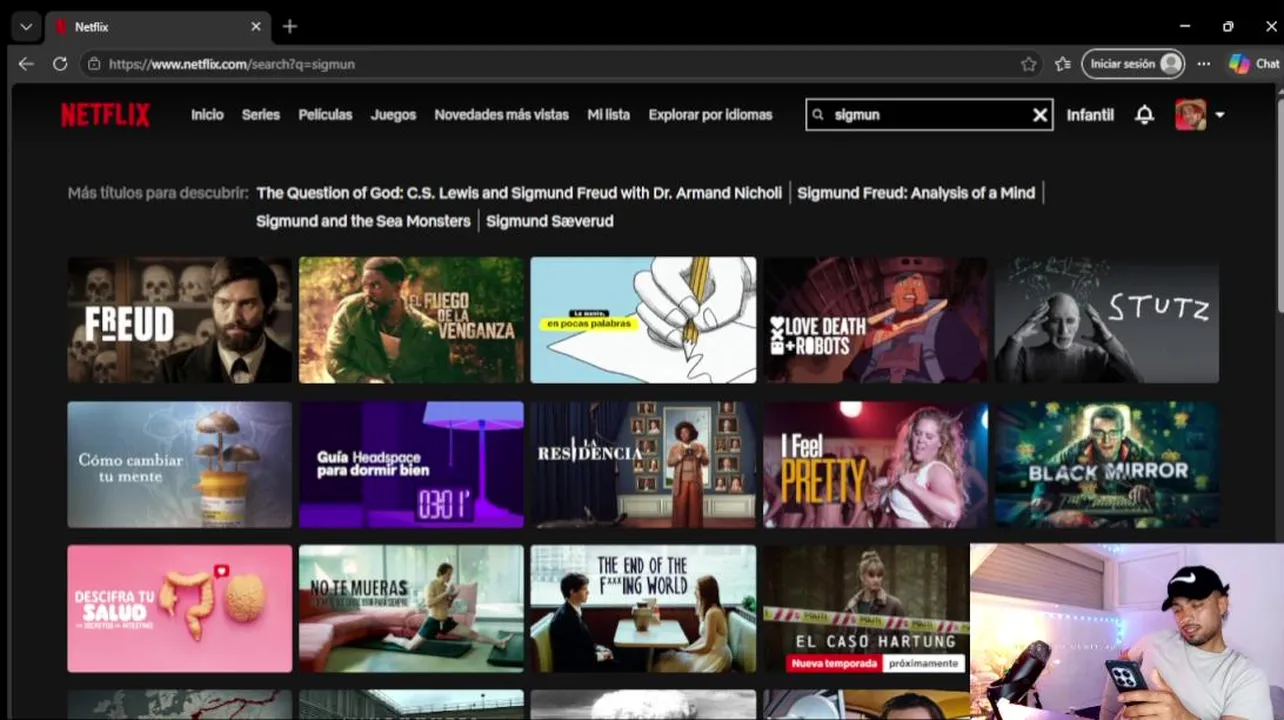
Task: Open Novedades más vistas
Action: [501, 115]
